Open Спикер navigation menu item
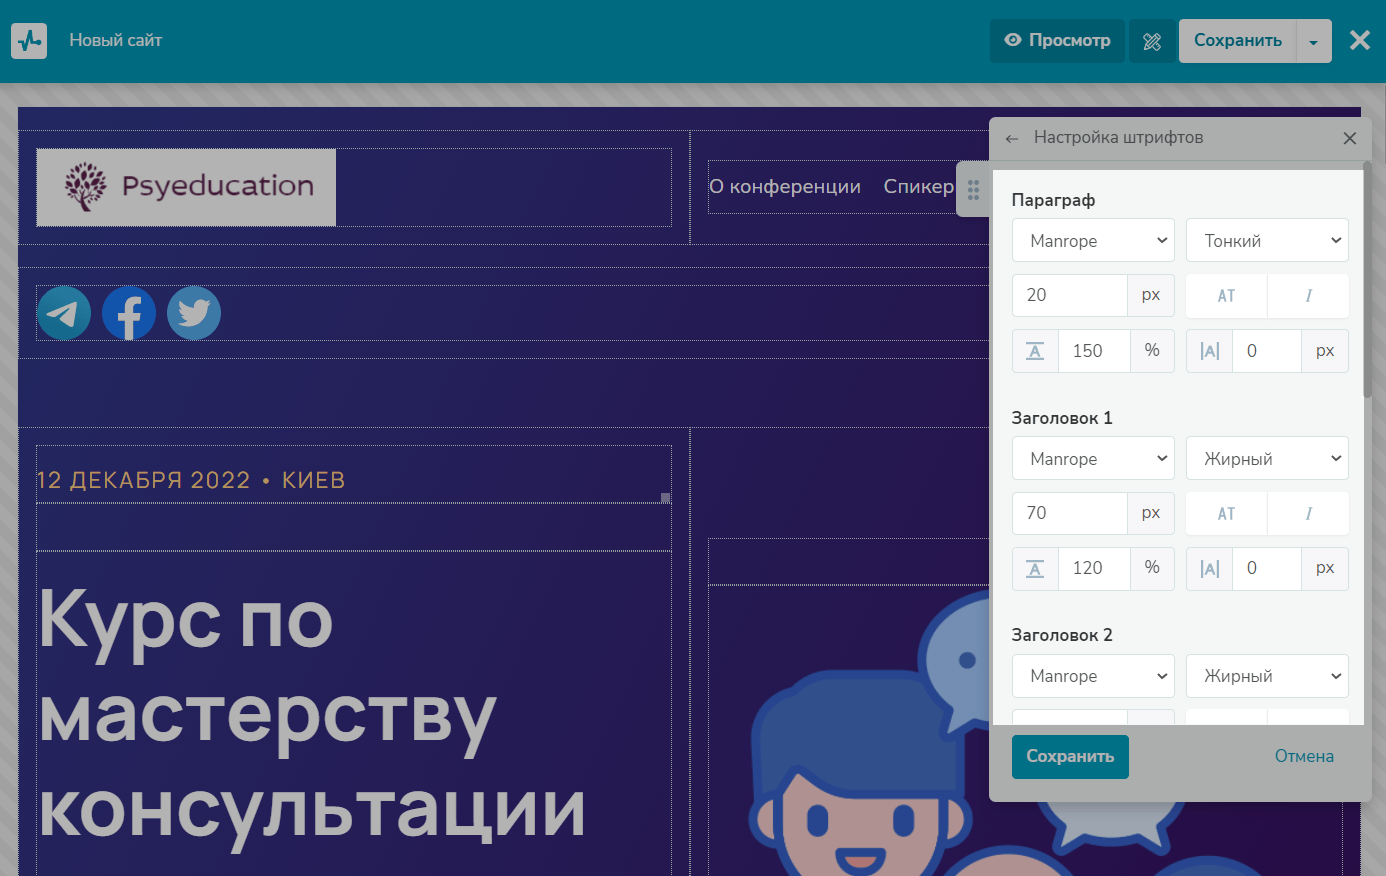 pos(918,187)
